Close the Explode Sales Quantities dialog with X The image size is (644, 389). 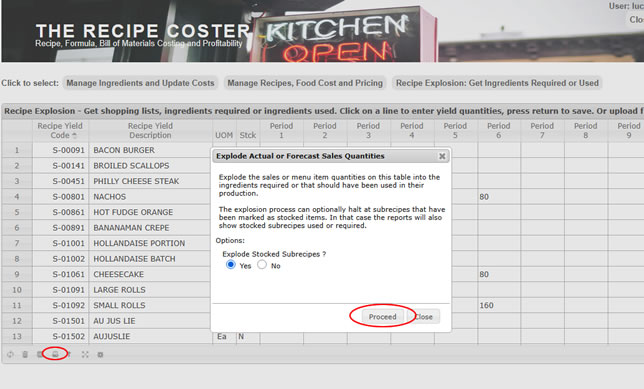click(442, 156)
